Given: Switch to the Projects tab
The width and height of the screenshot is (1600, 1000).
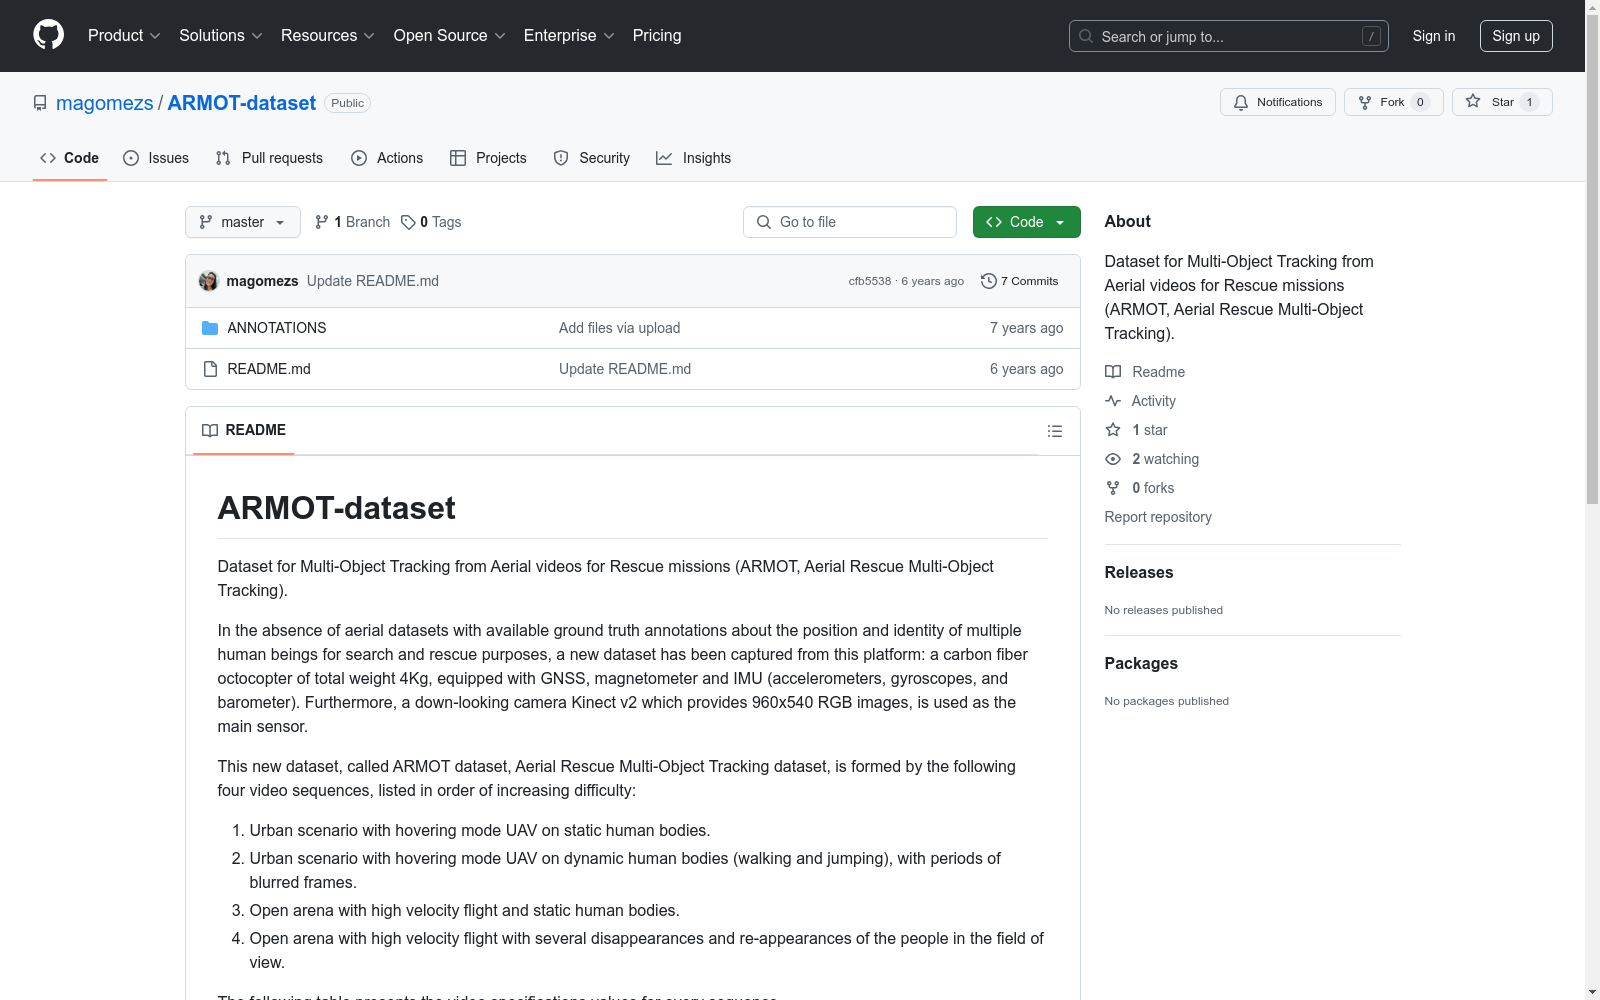Looking at the screenshot, I should pos(488,158).
